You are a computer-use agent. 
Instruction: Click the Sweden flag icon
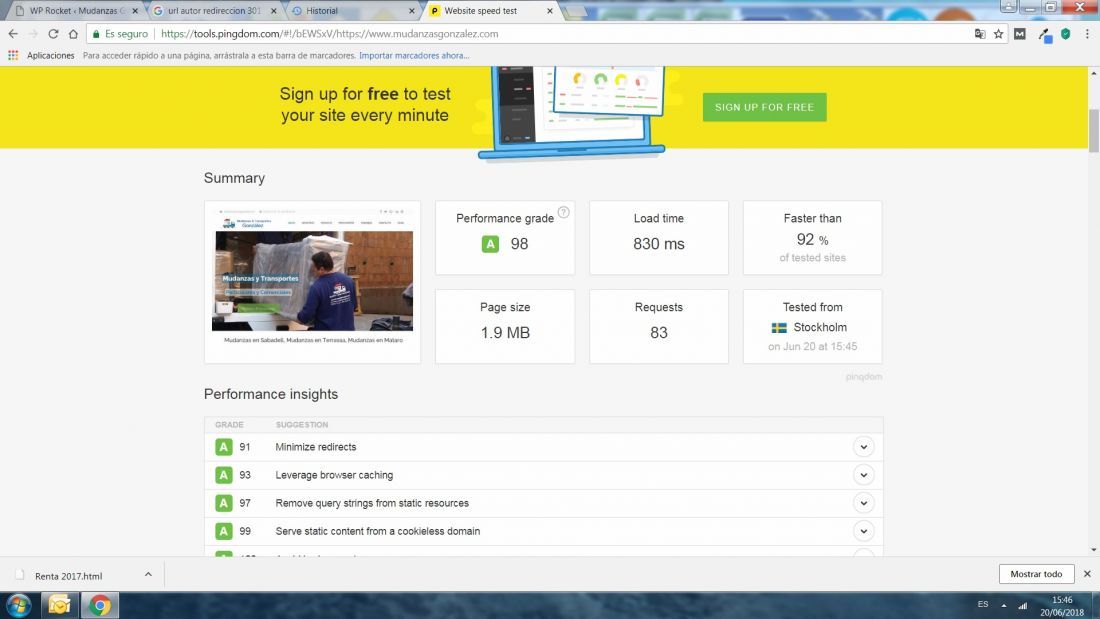(x=779, y=328)
